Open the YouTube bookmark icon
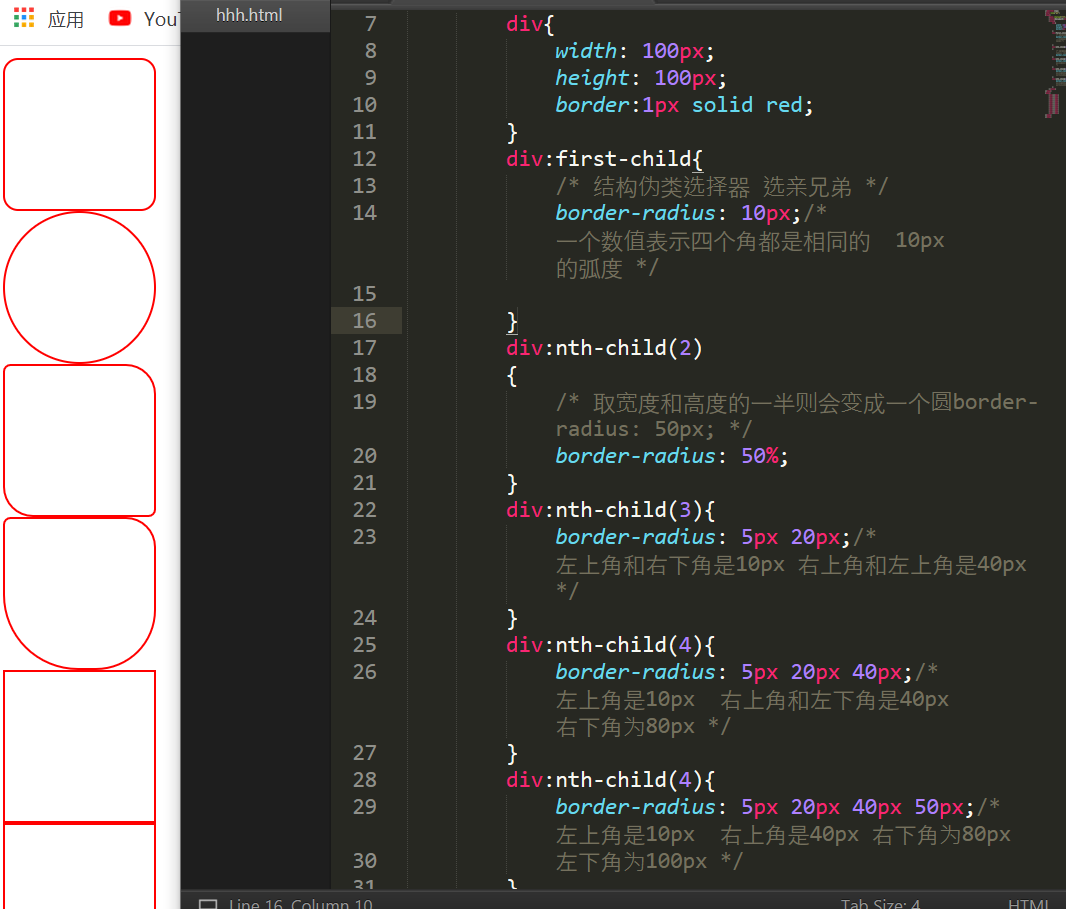 [120, 18]
